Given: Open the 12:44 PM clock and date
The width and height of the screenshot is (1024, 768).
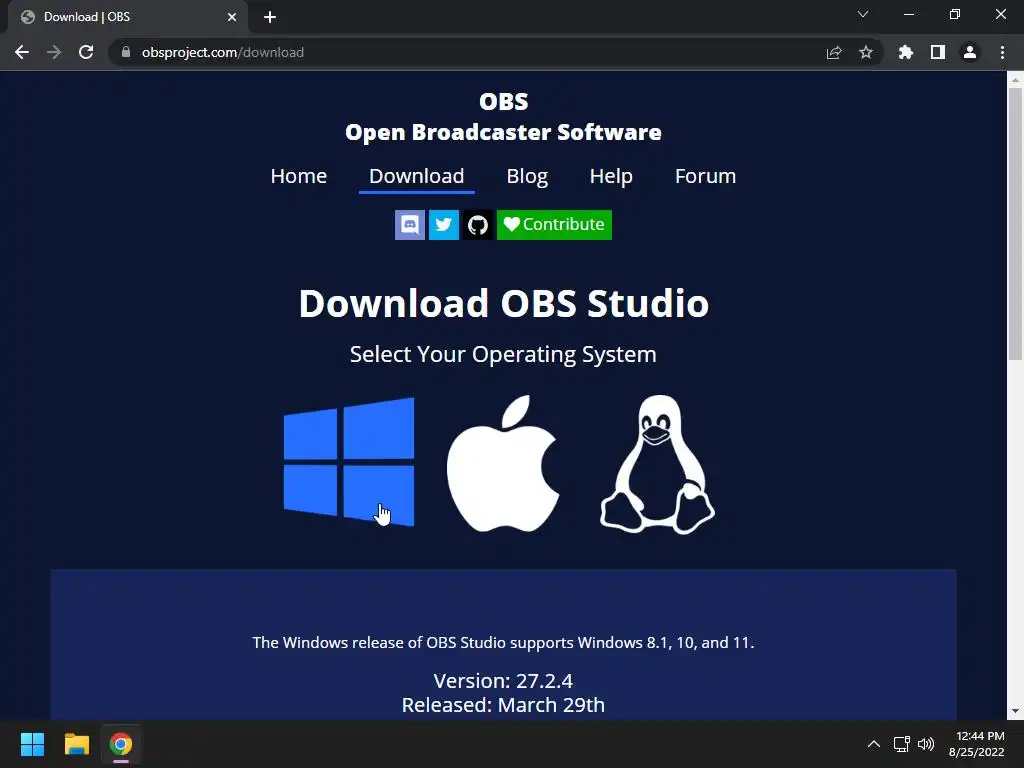Looking at the screenshot, I should pyautogui.click(x=976, y=744).
